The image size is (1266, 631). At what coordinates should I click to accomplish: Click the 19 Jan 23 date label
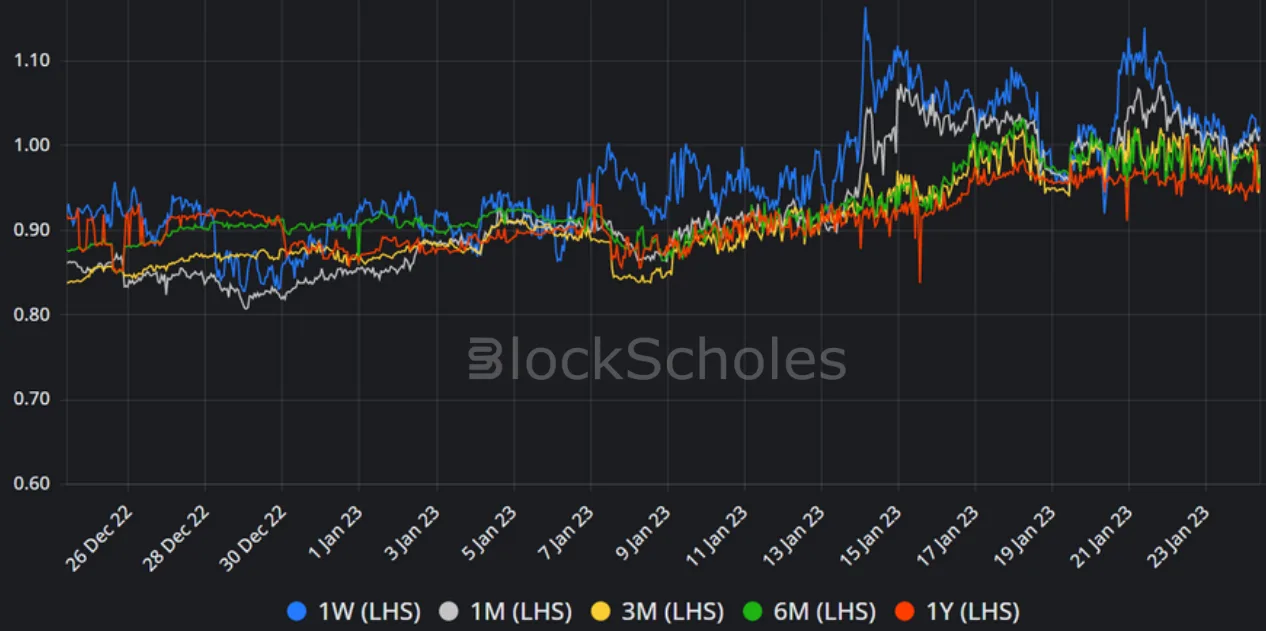pos(1024,534)
